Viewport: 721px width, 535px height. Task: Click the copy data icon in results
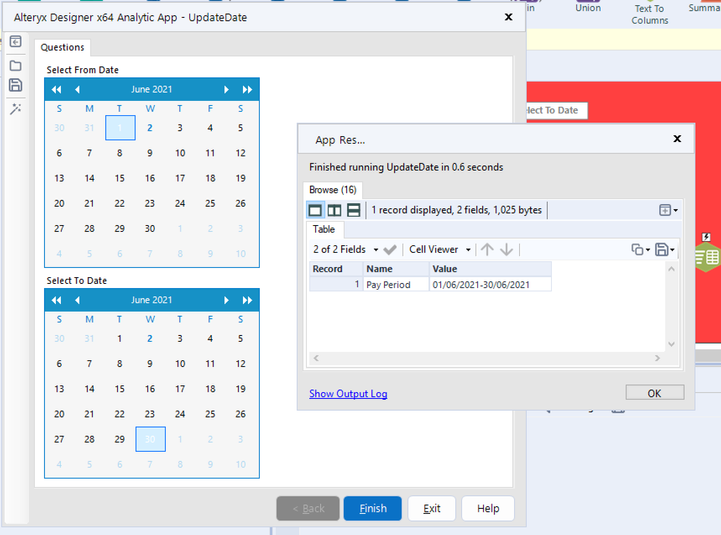coord(637,249)
